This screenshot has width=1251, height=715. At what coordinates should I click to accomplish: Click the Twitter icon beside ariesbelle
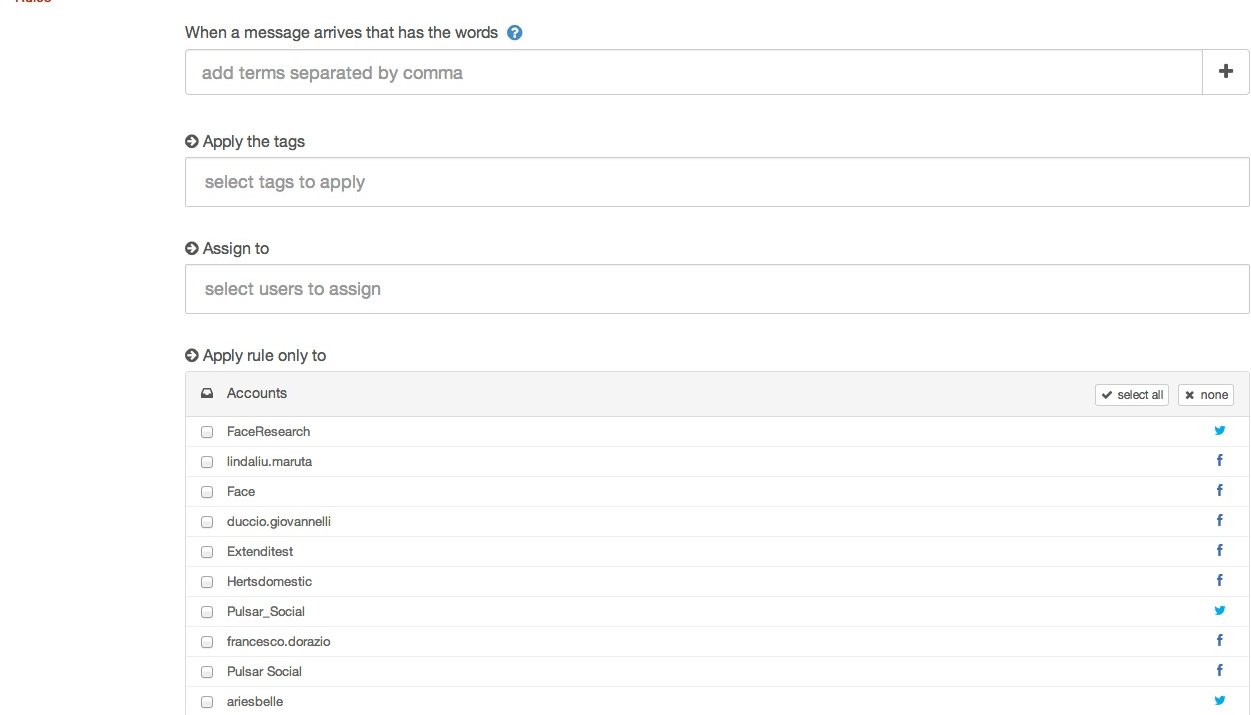[1219, 701]
